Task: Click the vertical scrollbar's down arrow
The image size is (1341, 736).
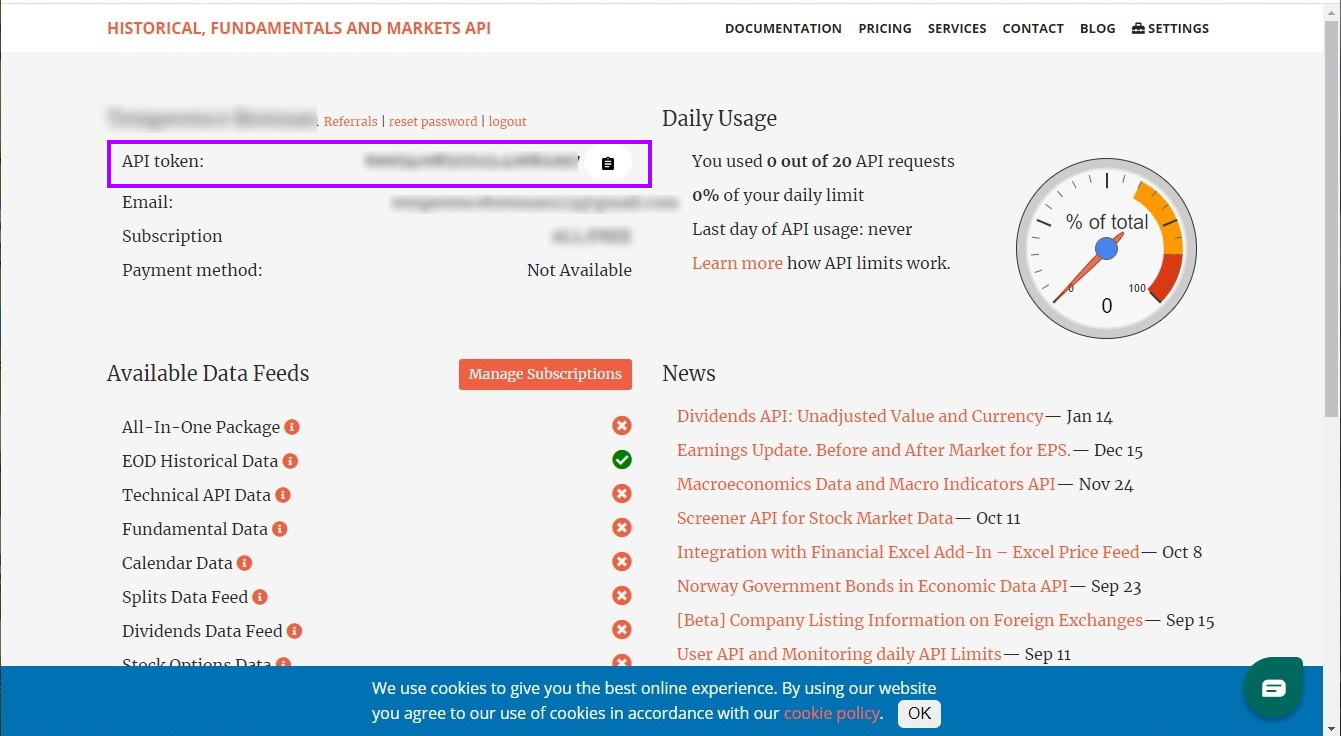Action: (x=1333, y=728)
